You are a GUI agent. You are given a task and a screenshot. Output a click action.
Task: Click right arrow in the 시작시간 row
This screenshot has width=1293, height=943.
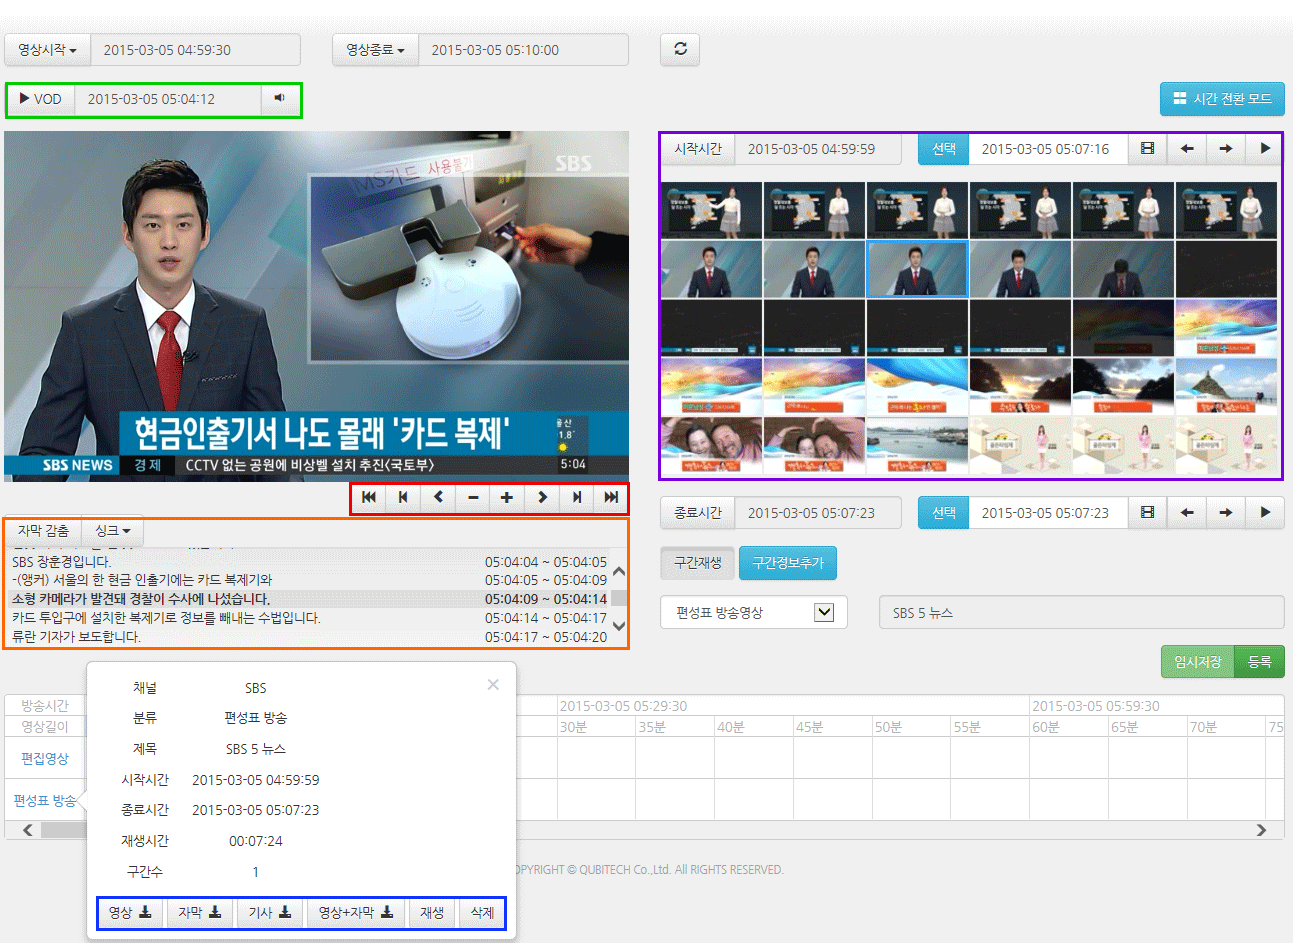[1226, 148]
